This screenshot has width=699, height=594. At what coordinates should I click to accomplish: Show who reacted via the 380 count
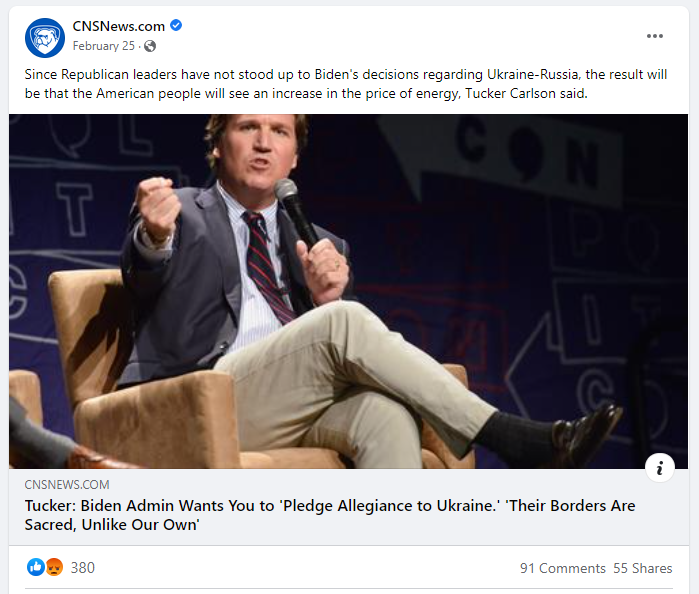(83, 568)
